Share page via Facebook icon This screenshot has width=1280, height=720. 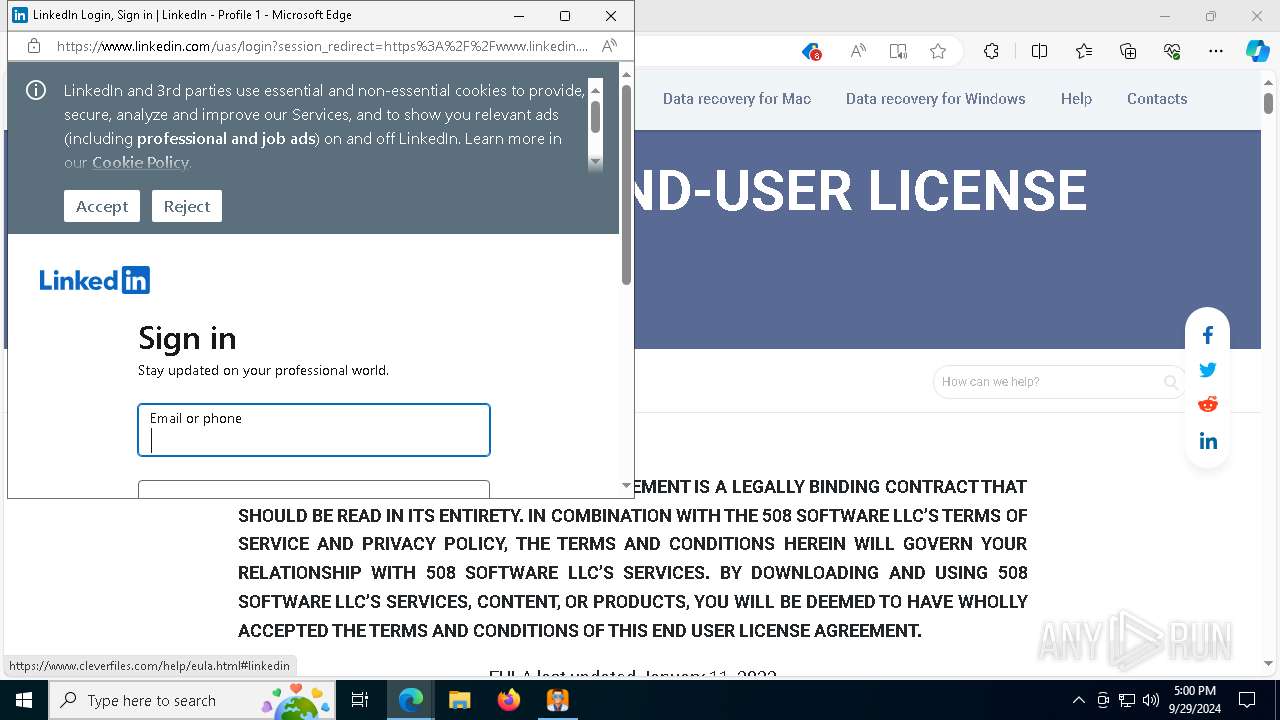point(1208,335)
